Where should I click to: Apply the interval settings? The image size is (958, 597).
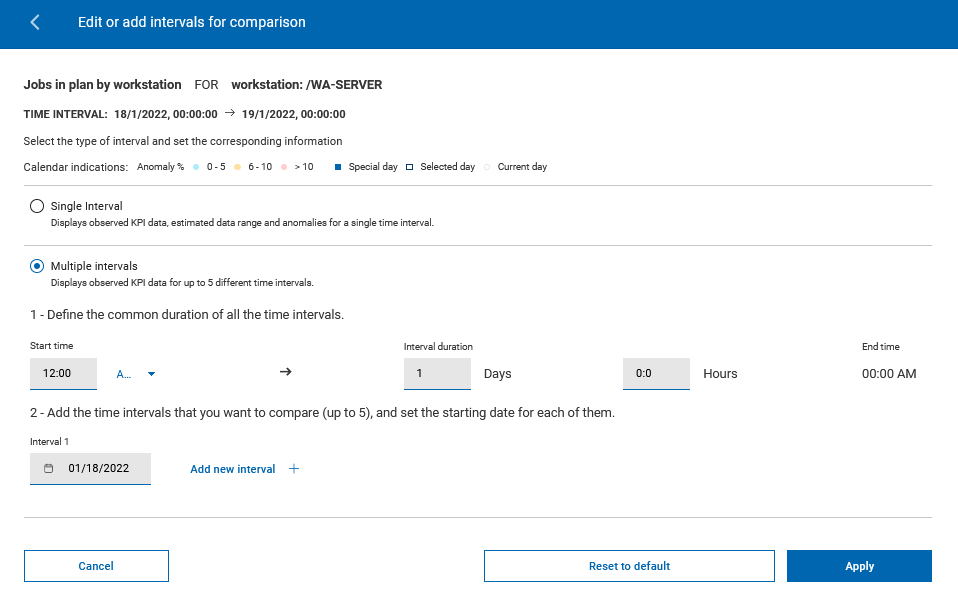(859, 566)
